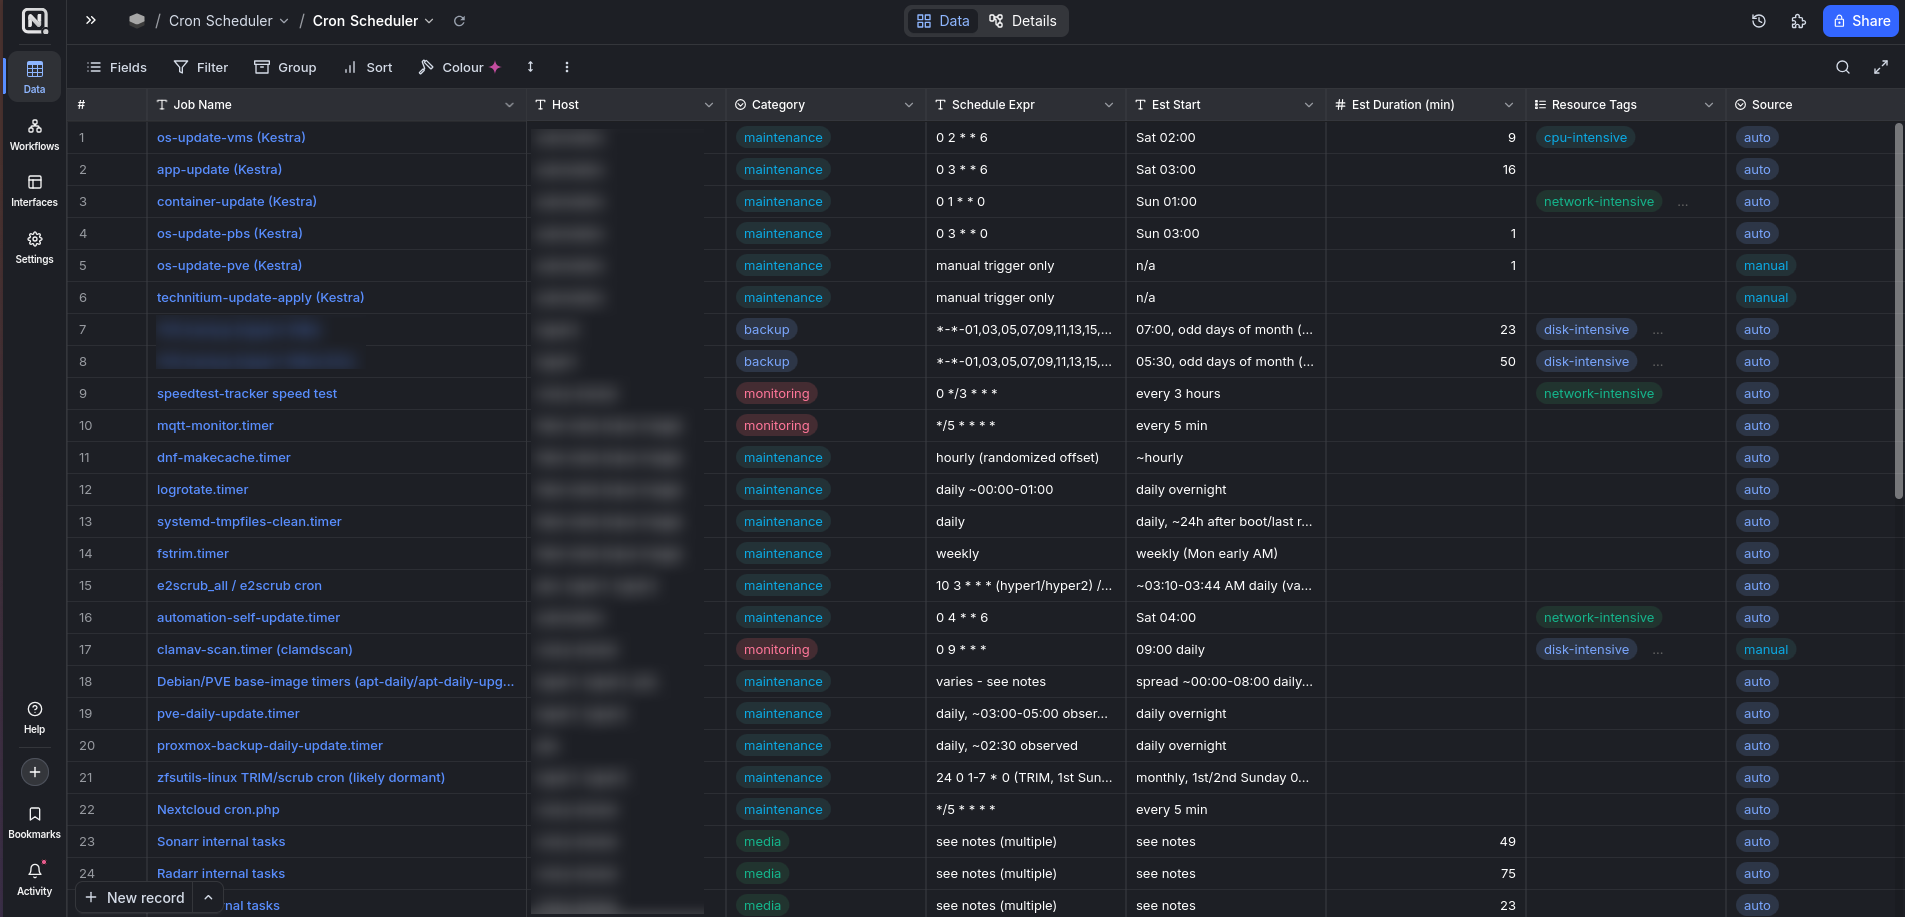Open the search icon in the toolbar

point(1843,67)
